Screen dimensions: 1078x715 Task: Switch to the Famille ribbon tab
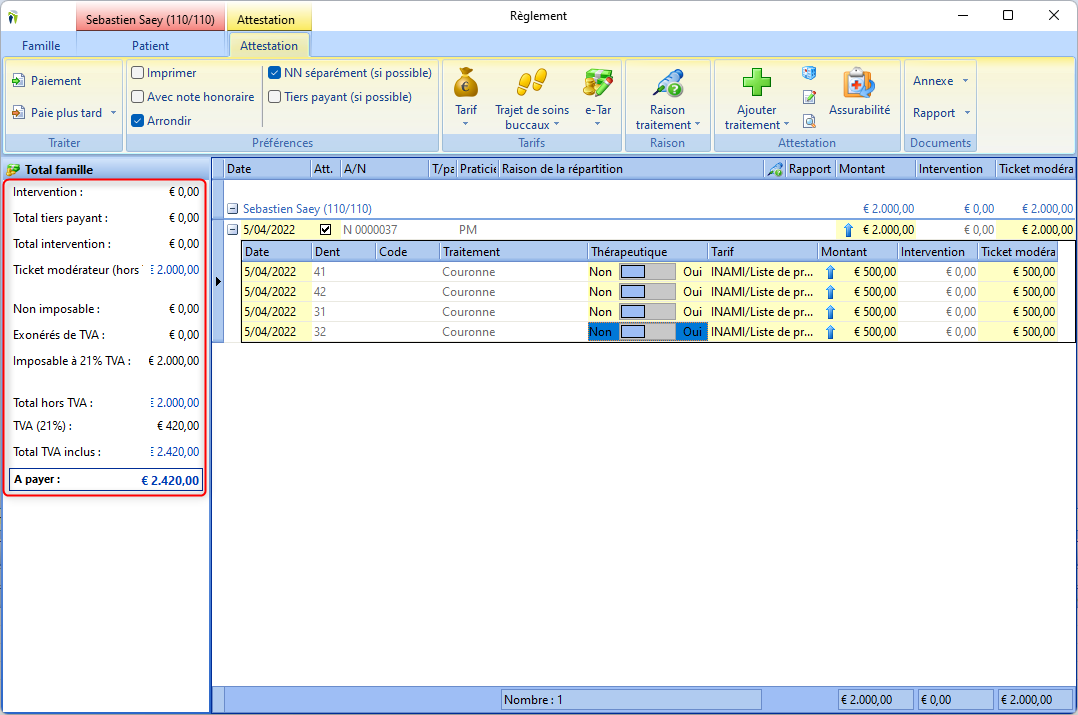(x=41, y=46)
